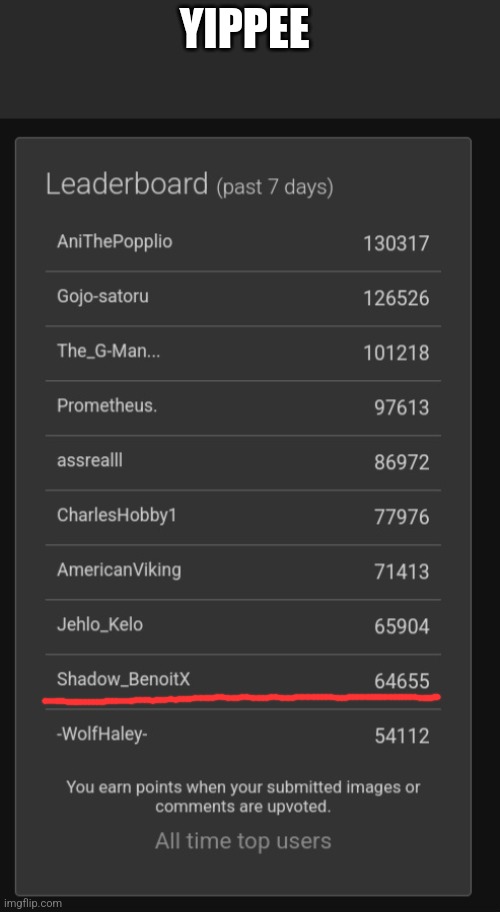Open AmericanViking's profile page

point(119,569)
